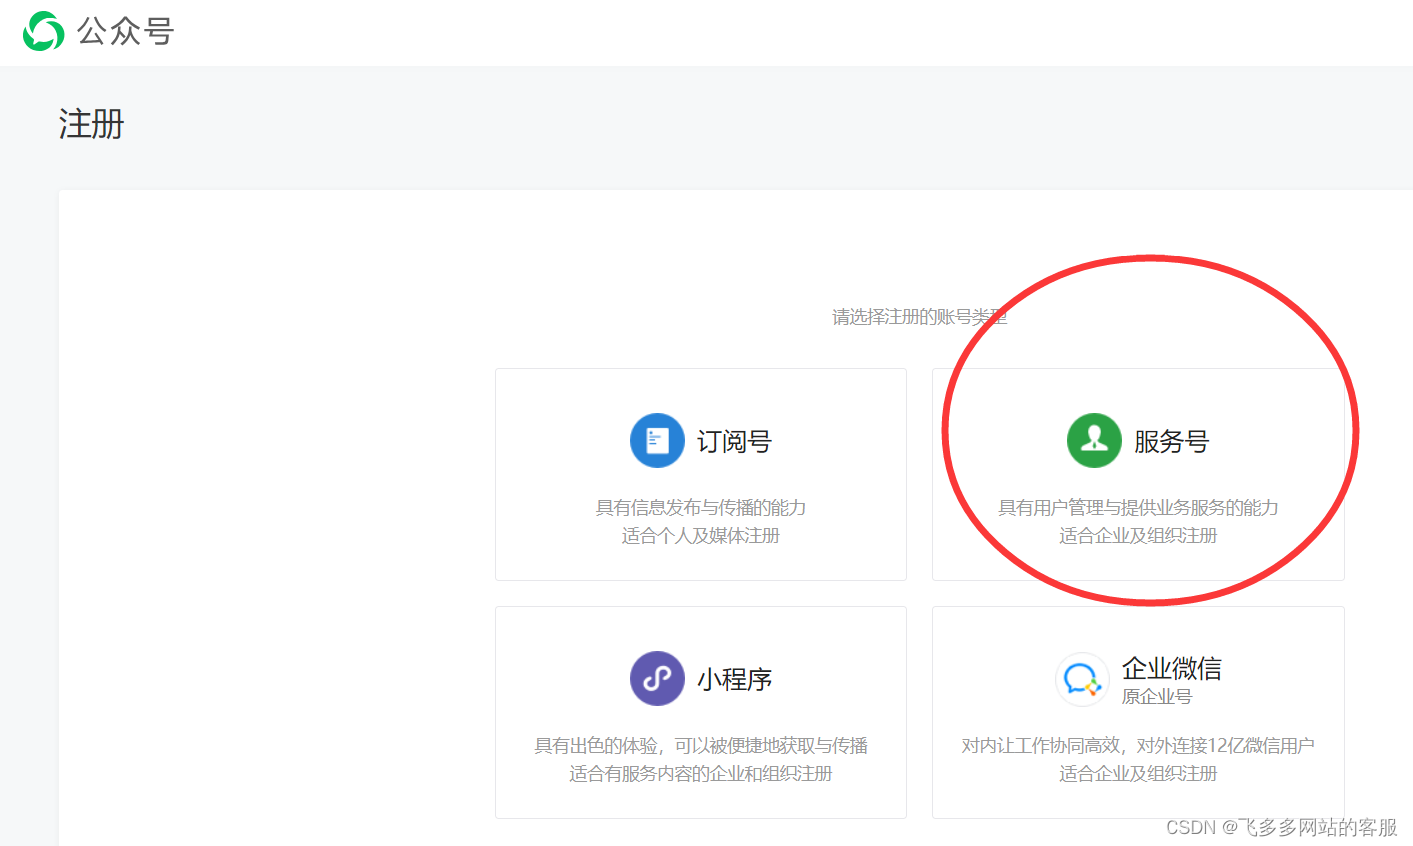Screen dimensions: 1413x846
Task: Click the 原企业号 subtitle text
Action: [x=1157, y=696]
